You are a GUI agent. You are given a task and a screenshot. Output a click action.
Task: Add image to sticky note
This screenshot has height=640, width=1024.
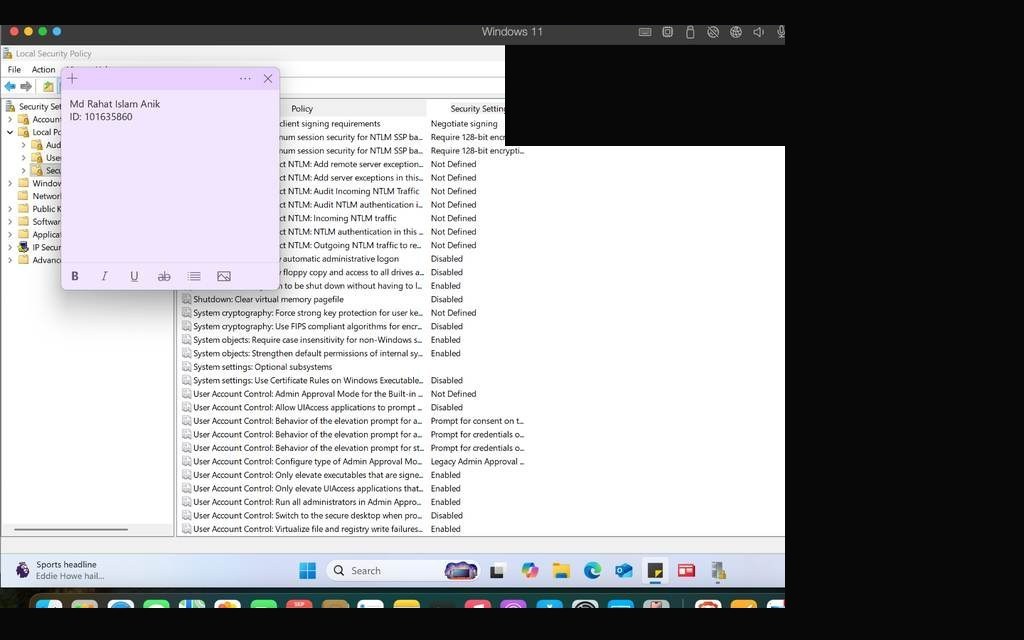(224, 276)
